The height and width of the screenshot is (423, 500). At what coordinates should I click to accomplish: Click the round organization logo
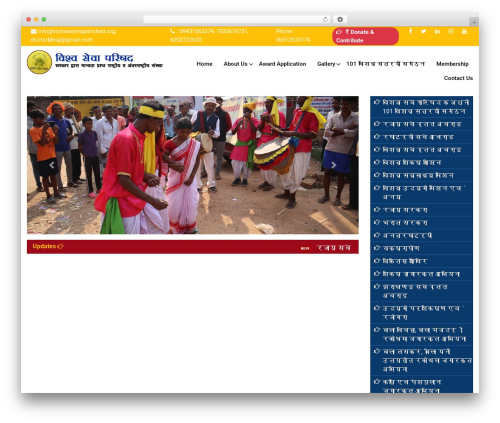point(39,62)
